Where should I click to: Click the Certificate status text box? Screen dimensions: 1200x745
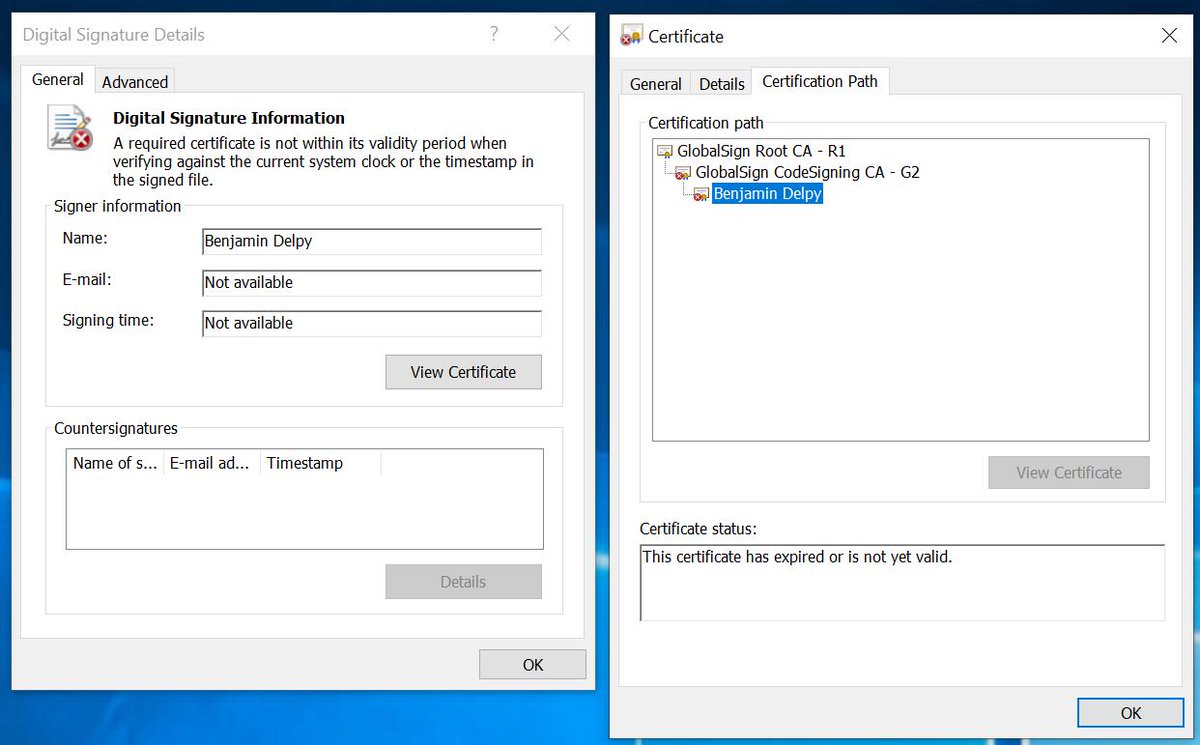point(903,583)
